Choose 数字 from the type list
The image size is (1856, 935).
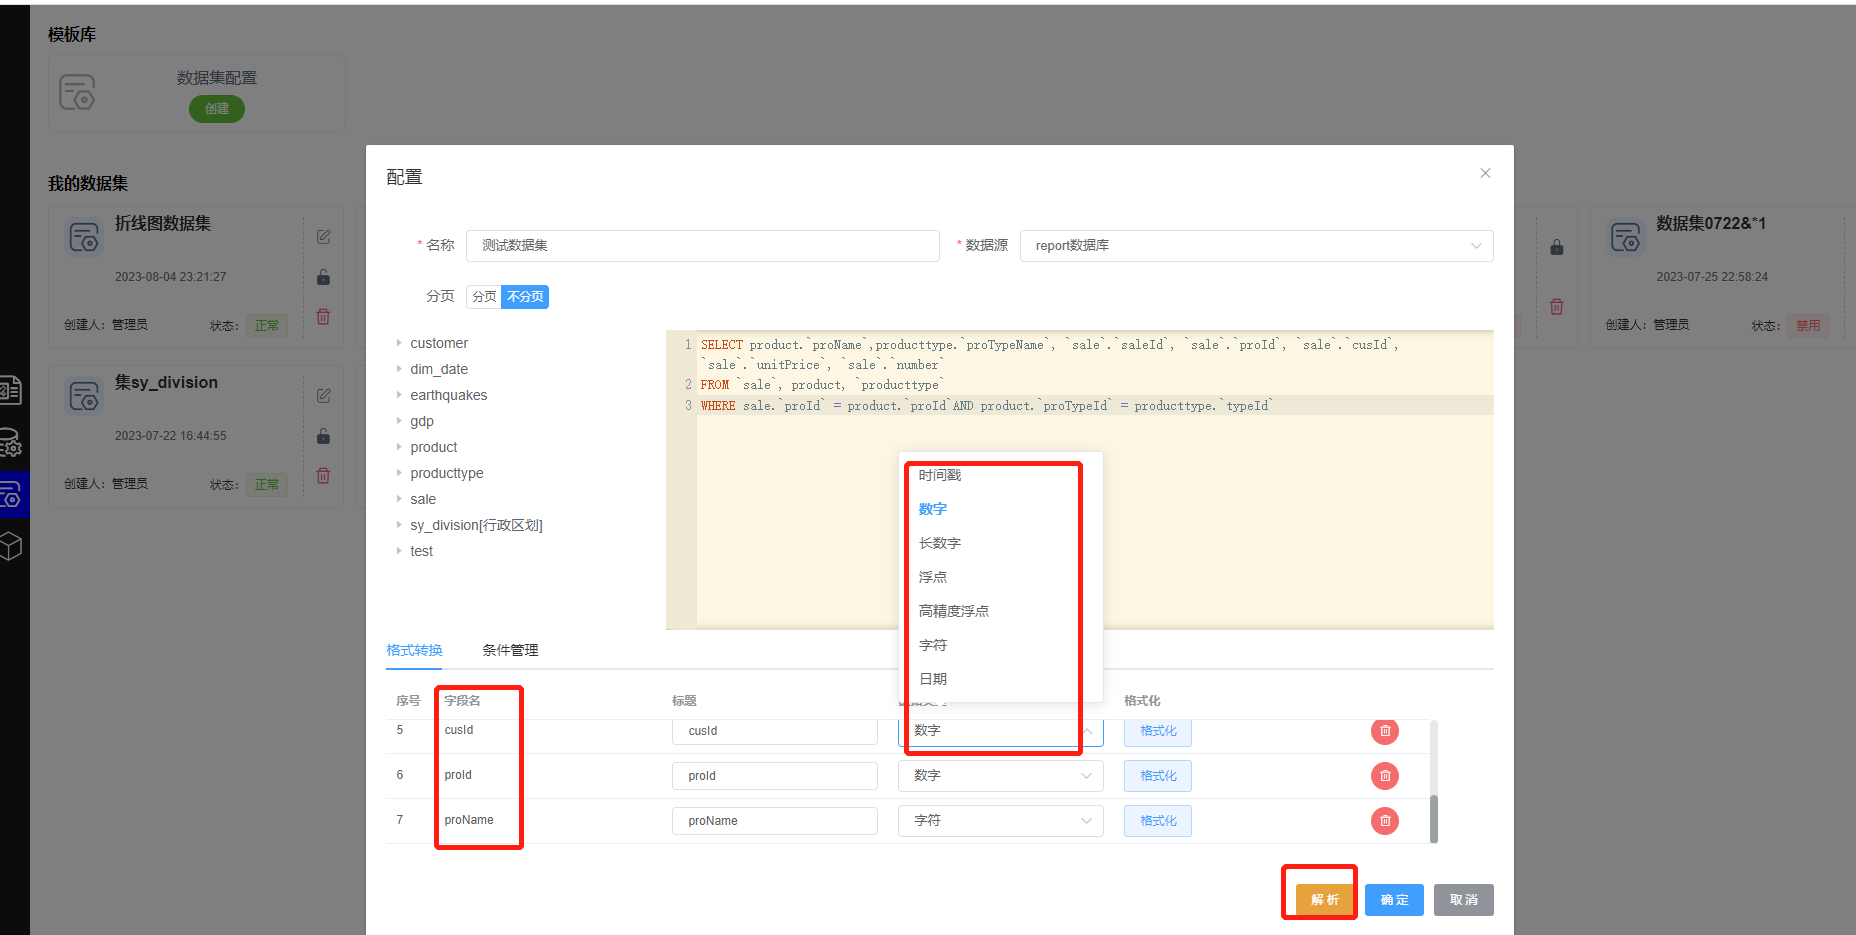[1000, 509]
